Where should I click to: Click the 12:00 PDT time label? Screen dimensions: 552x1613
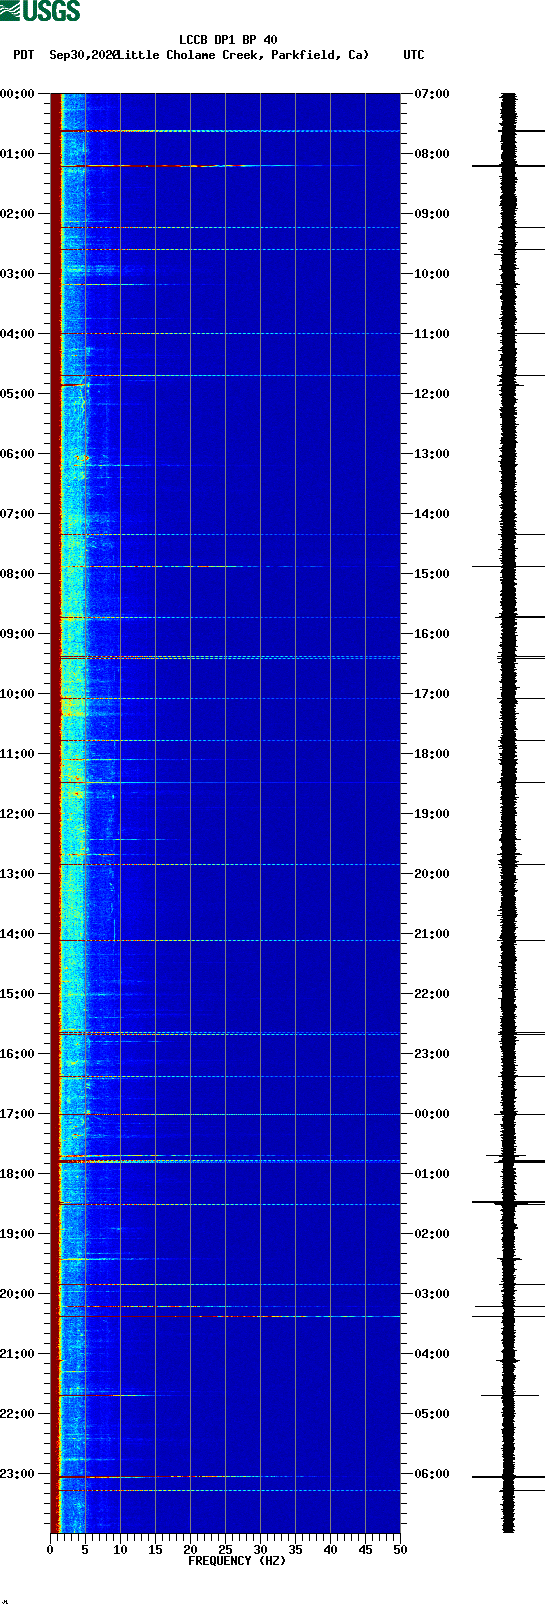click(18, 814)
